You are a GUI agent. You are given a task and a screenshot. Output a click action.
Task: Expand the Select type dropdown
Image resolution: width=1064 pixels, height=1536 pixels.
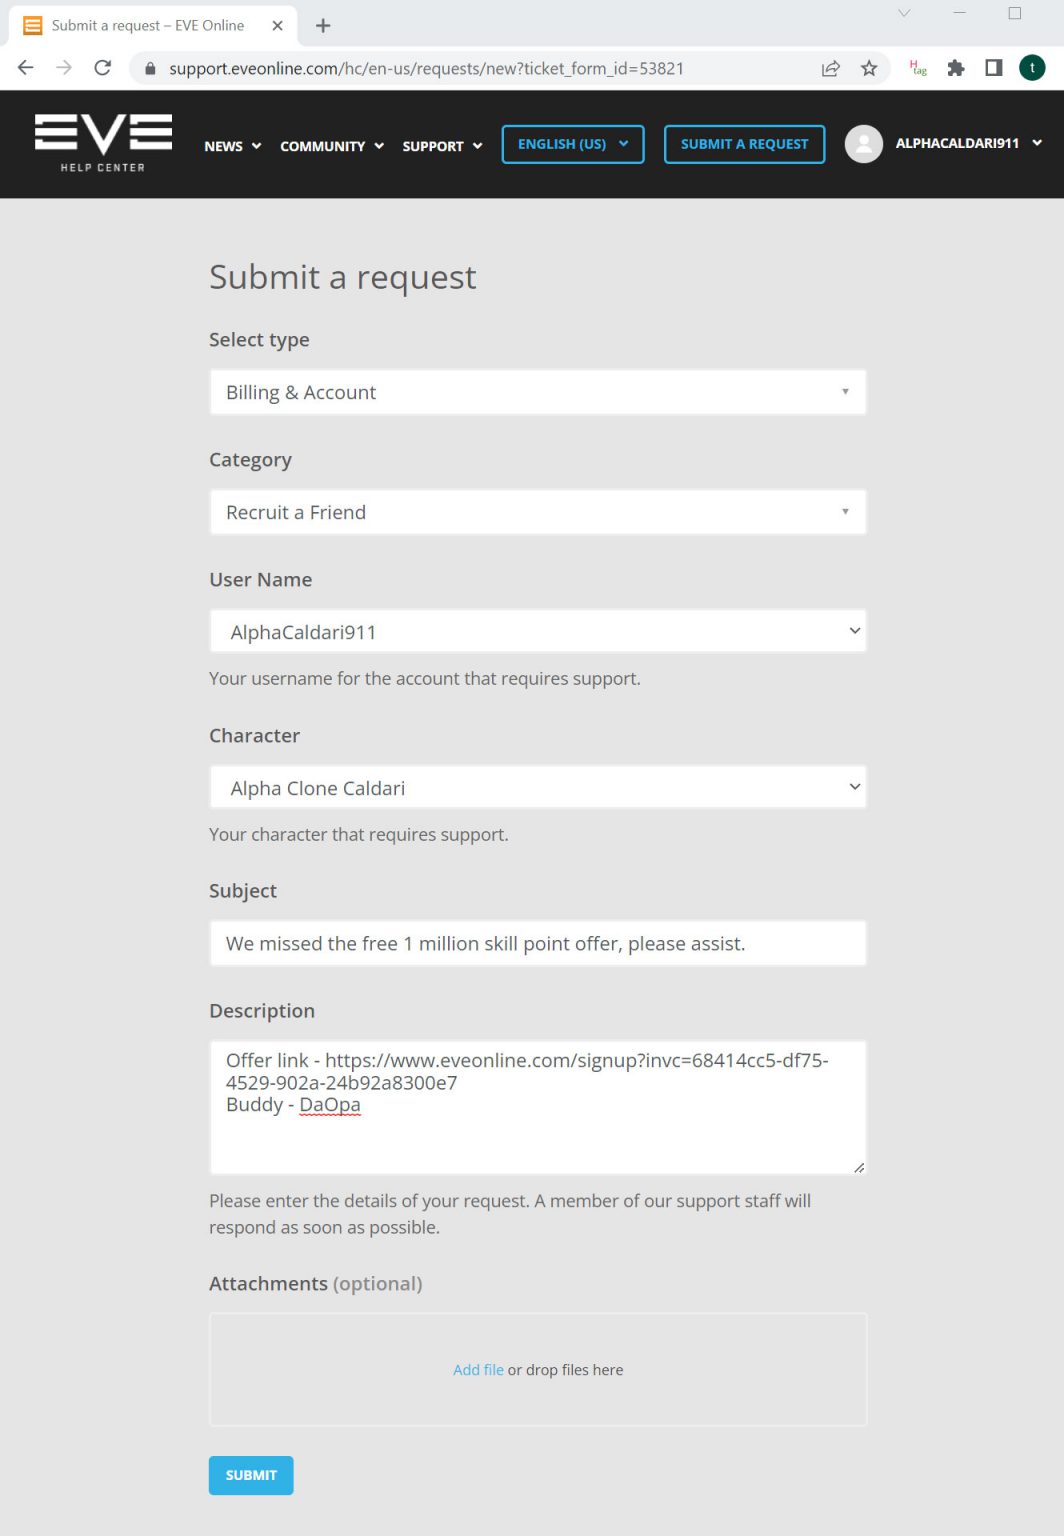click(x=537, y=392)
